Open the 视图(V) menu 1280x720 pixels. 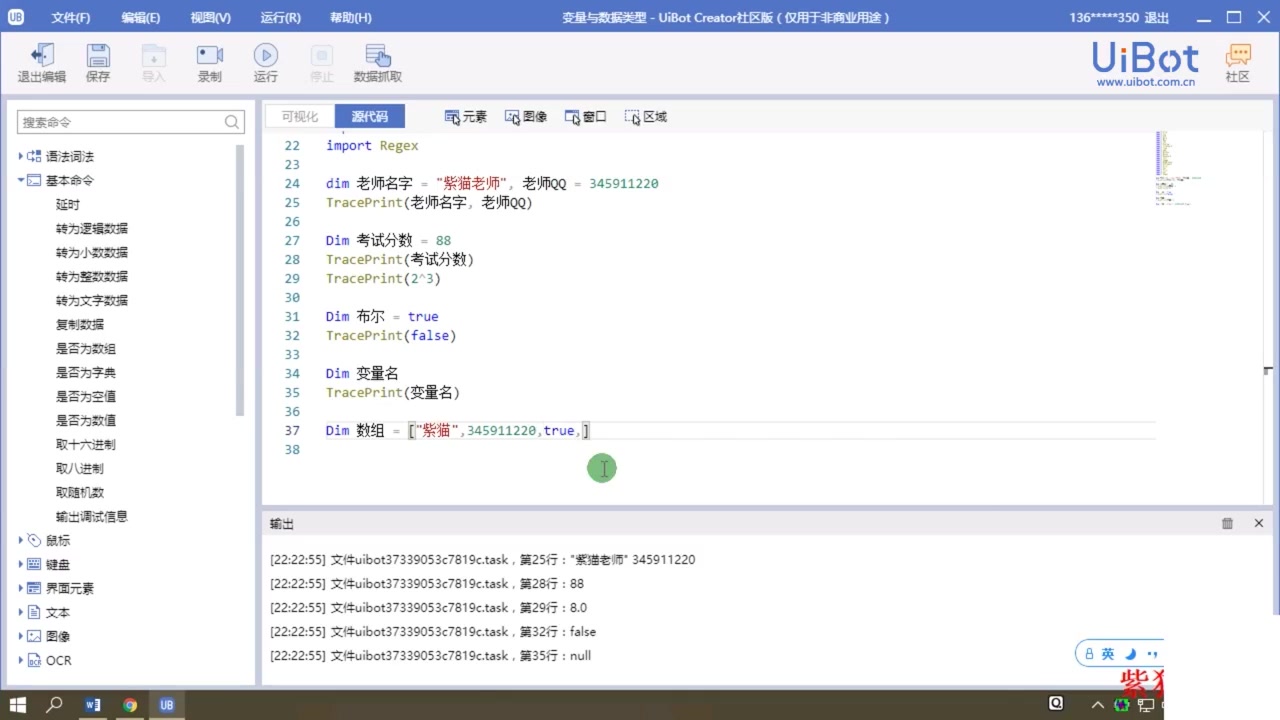[x=210, y=18]
